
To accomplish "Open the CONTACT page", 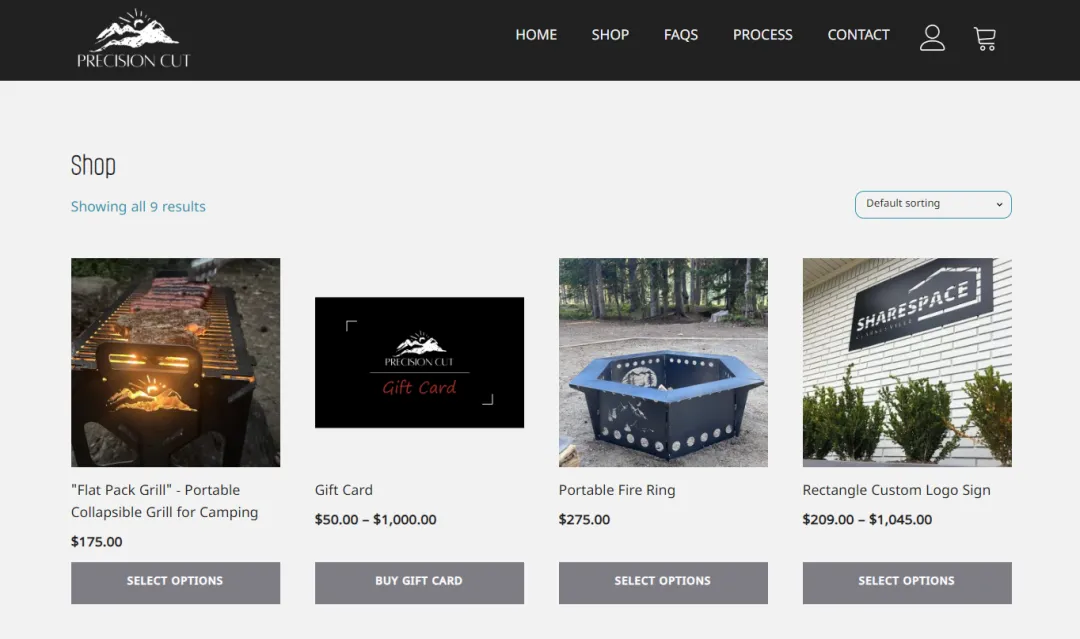I will click(858, 34).
